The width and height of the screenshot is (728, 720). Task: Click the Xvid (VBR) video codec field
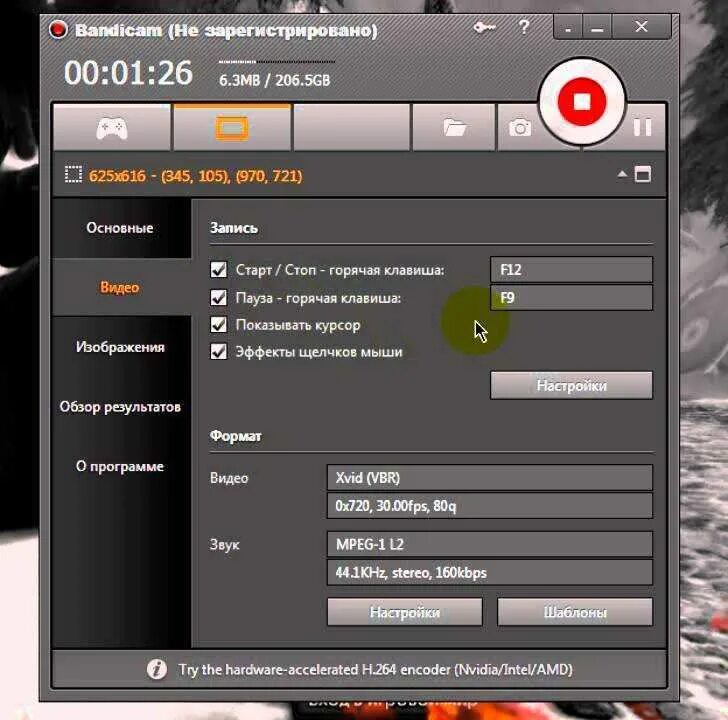(490, 478)
